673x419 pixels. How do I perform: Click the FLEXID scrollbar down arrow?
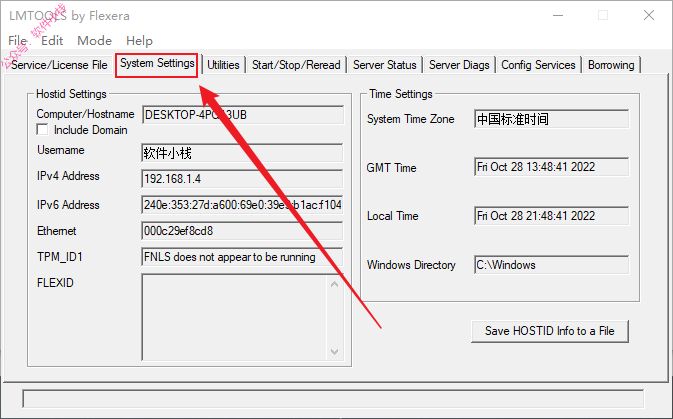click(x=335, y=352)
